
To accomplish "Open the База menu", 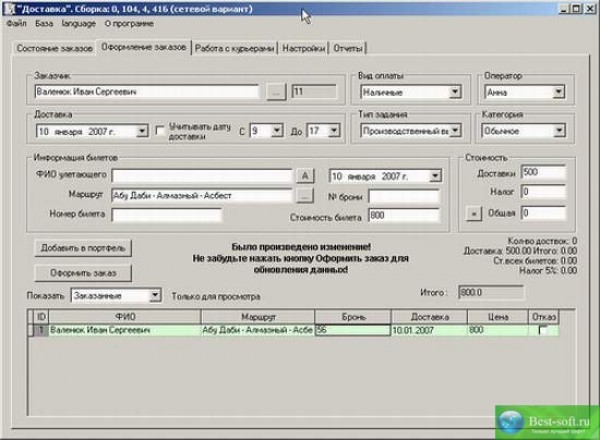I will [44, 23].
